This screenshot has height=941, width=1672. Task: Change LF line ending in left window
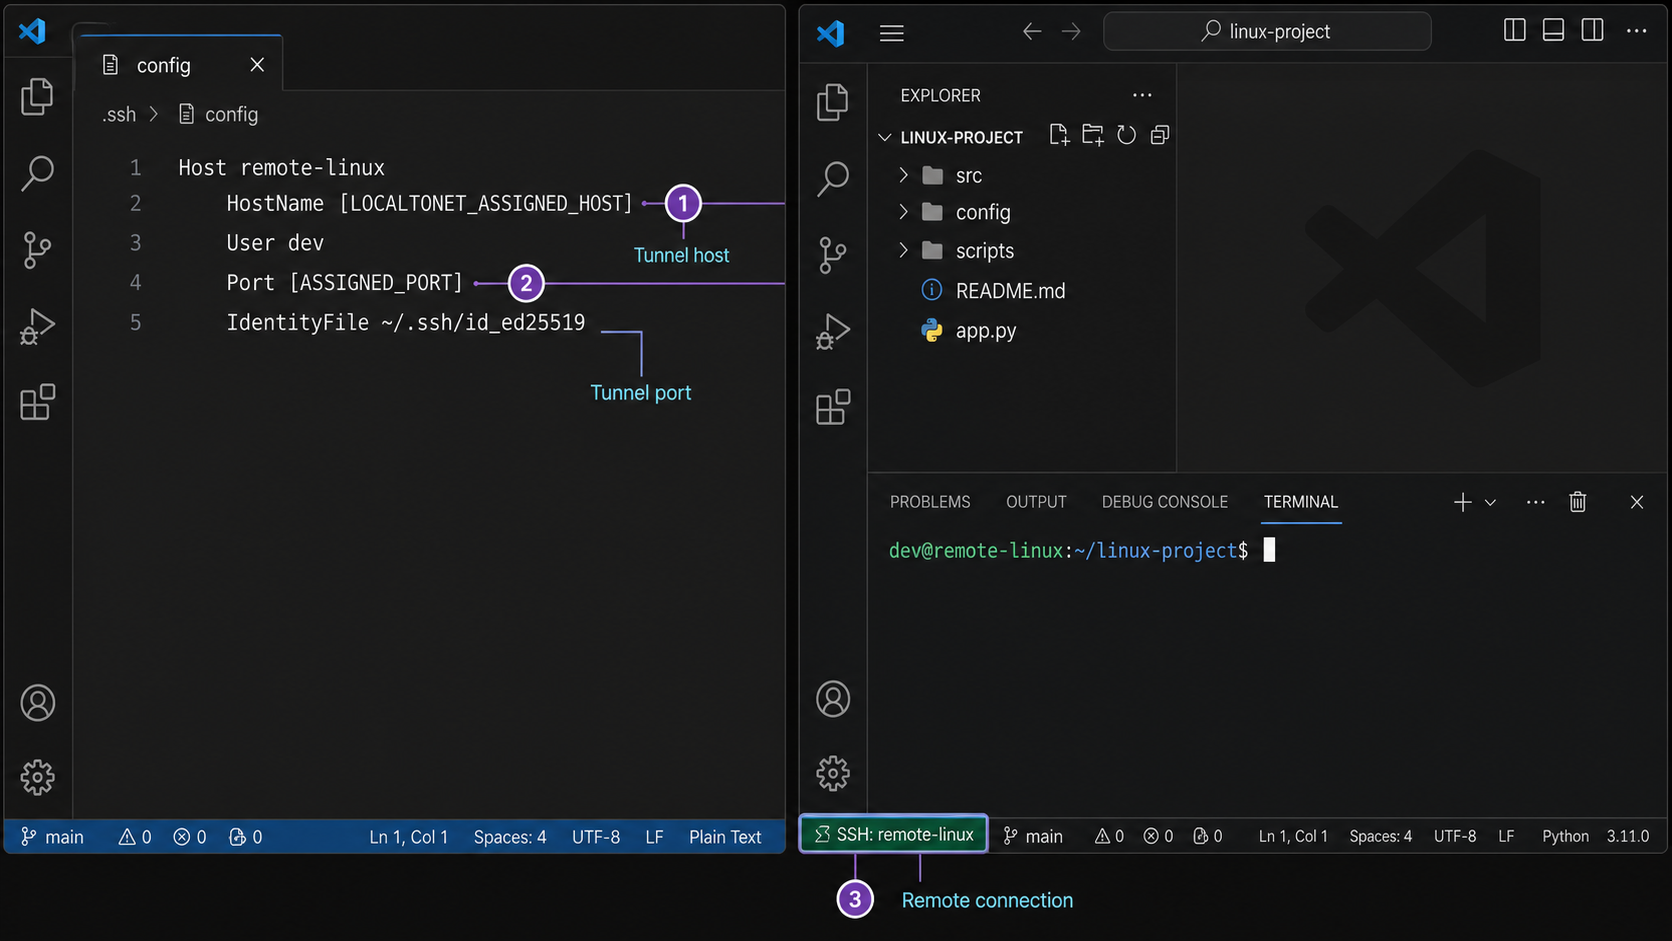pyautogui.click(x=654, y=837)
